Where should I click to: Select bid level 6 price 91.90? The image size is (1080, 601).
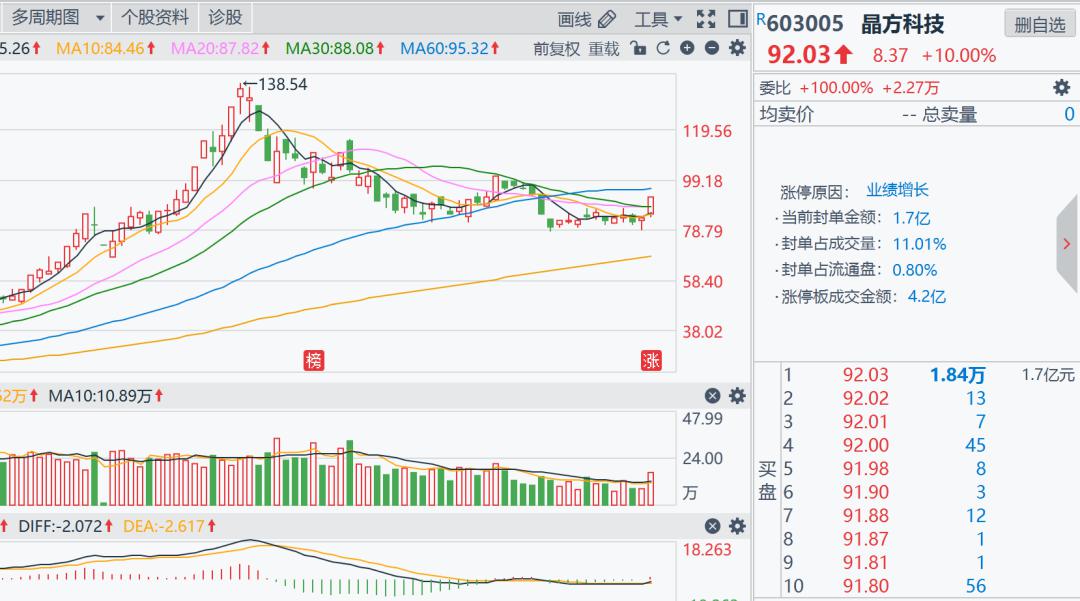[866, 492]
